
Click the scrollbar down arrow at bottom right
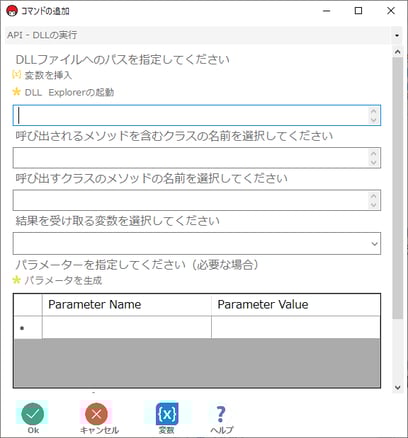click(397, 387)
